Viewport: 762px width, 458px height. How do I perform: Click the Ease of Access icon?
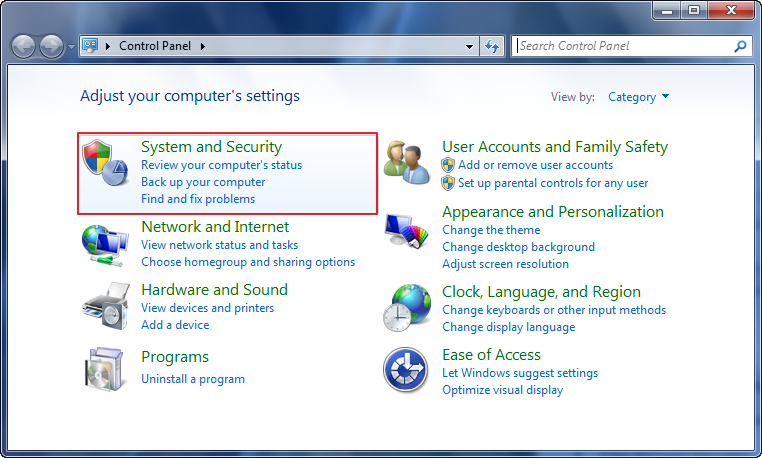[407, 370]
